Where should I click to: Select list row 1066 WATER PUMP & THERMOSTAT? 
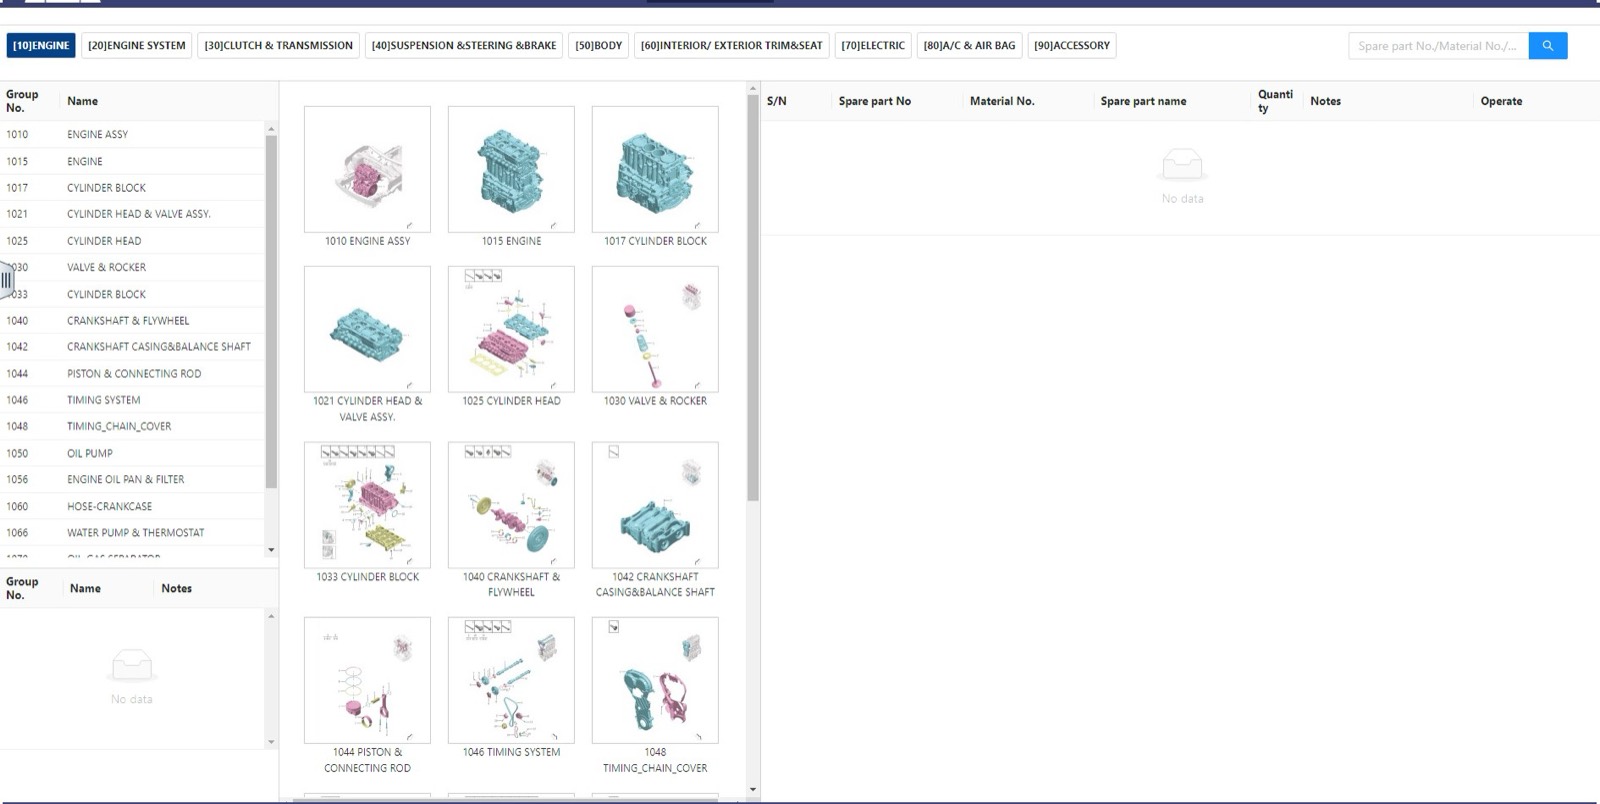(132, 532)
